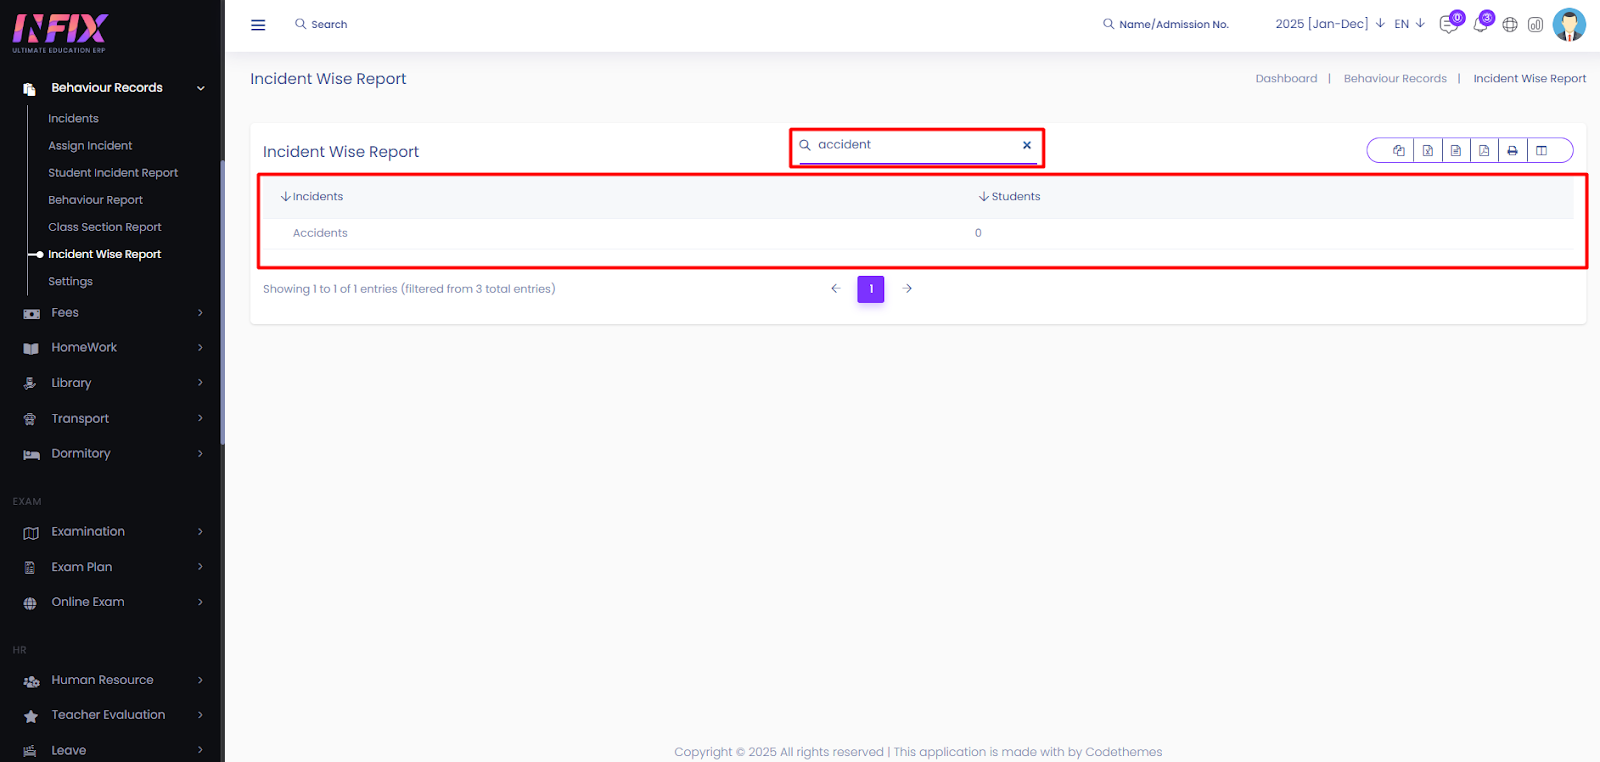The height and width of the screenshot is (762, 1600).
Task: Open Incident Wise Report sidebar item
Action: pos(104,254)
